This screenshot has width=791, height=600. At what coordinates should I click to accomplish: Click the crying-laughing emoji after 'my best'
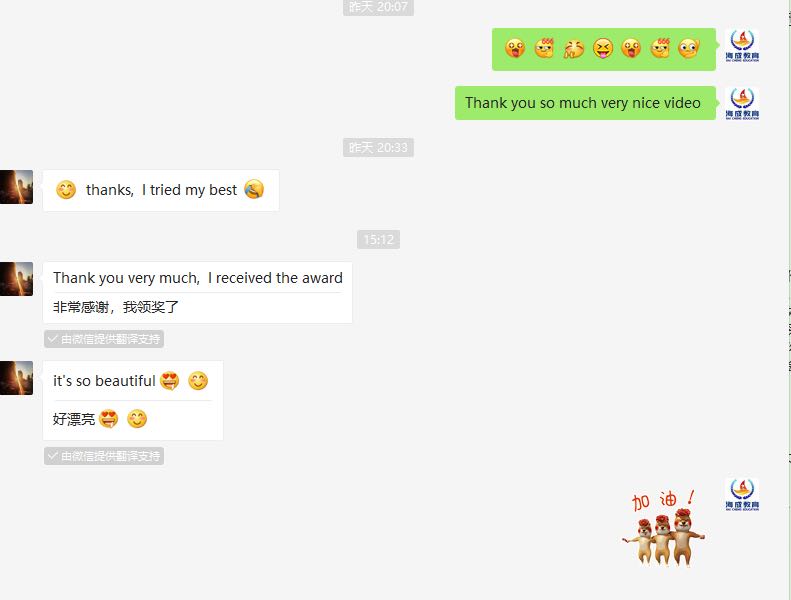254,190
